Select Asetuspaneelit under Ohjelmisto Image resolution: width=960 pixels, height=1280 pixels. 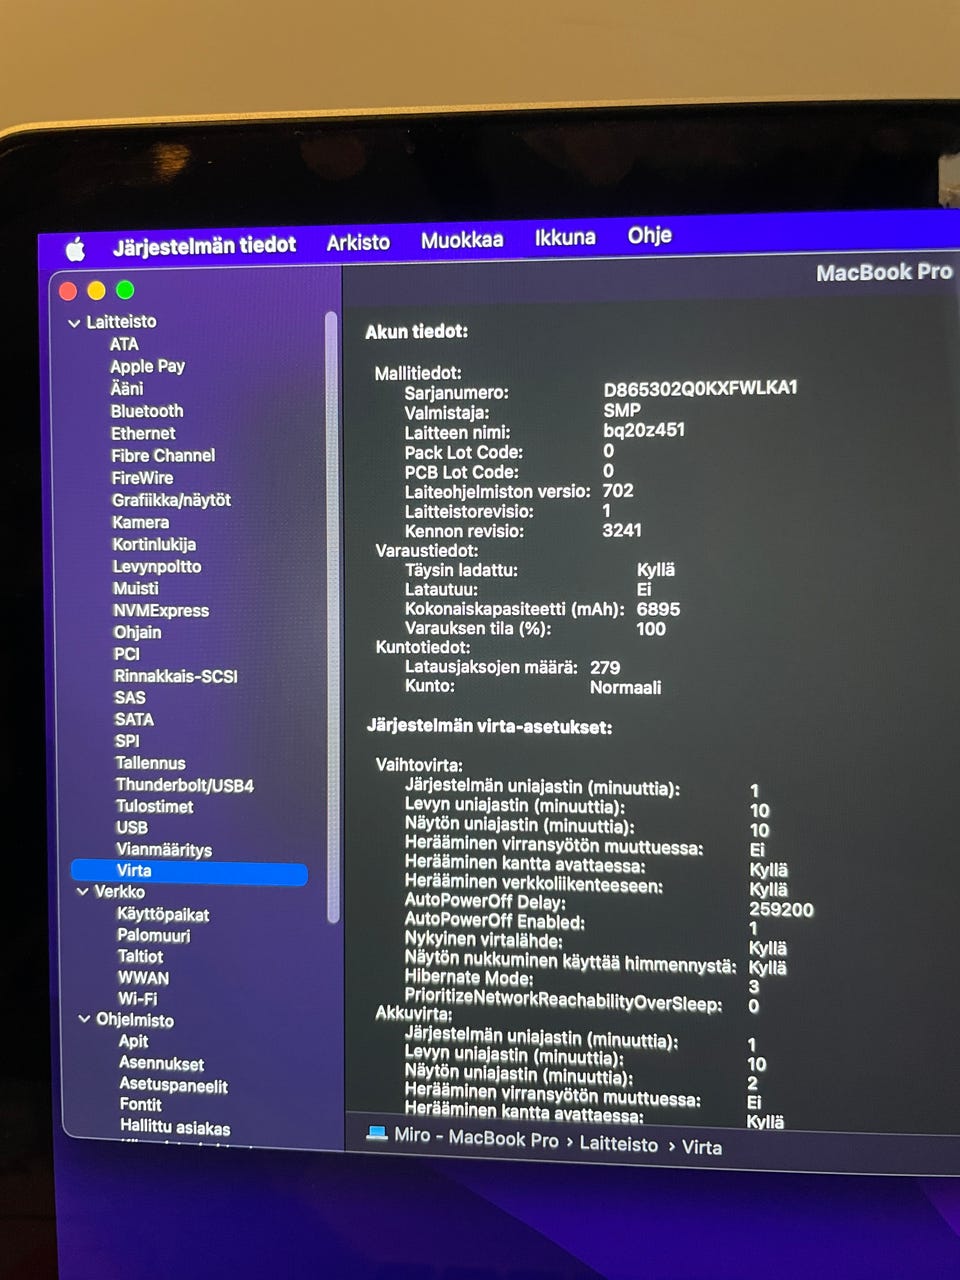pos(173,1085)
